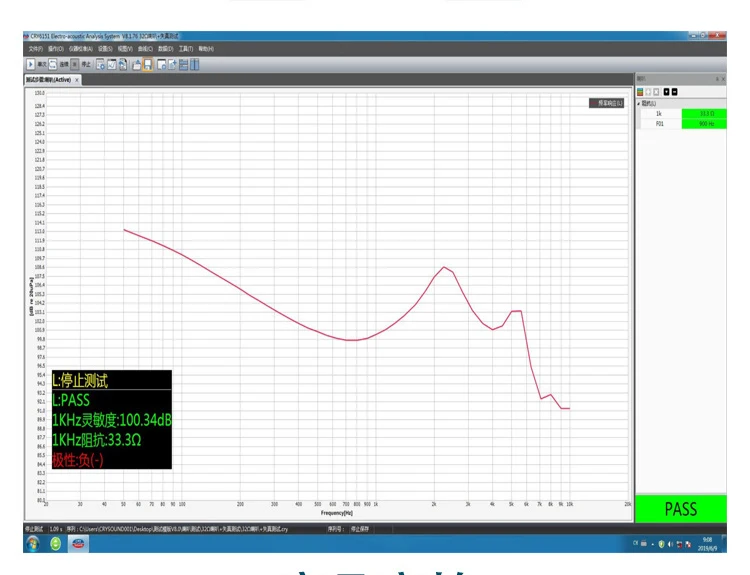Tile panels horizontally via toolbar icon
Image resolution: width=750 pixels, height=575 pixels.
coord(183,65)
